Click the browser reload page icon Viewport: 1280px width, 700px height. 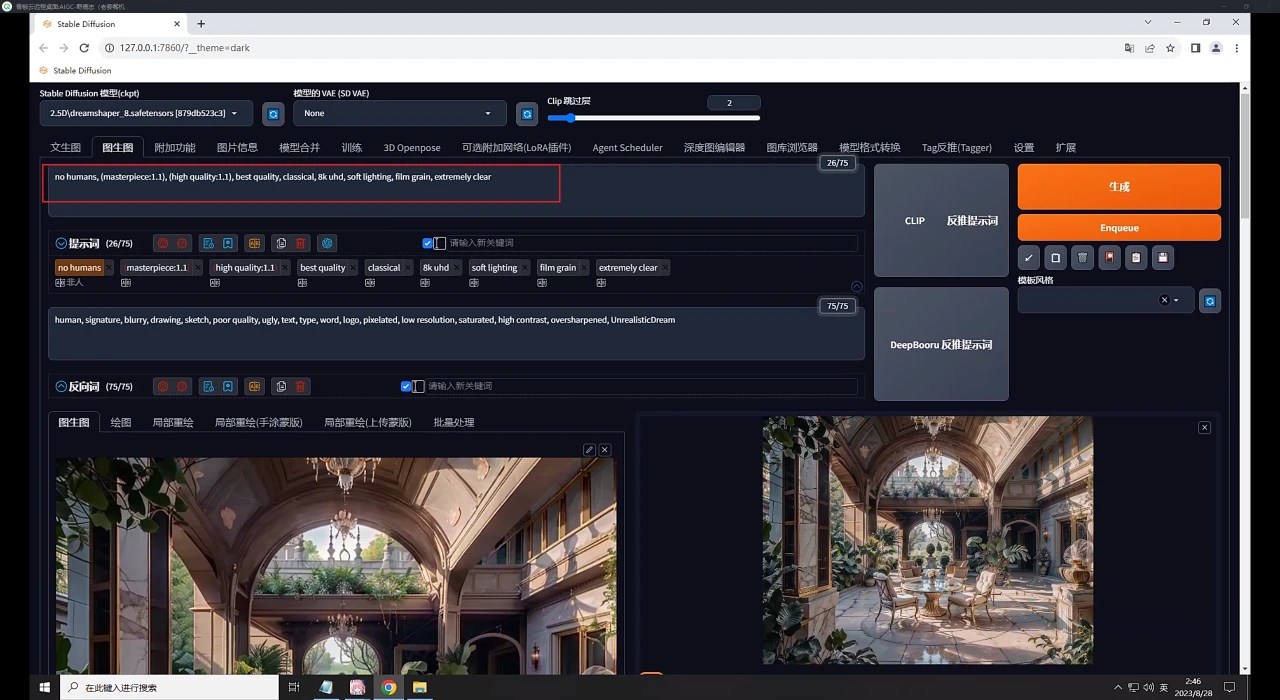pos(84,48)
